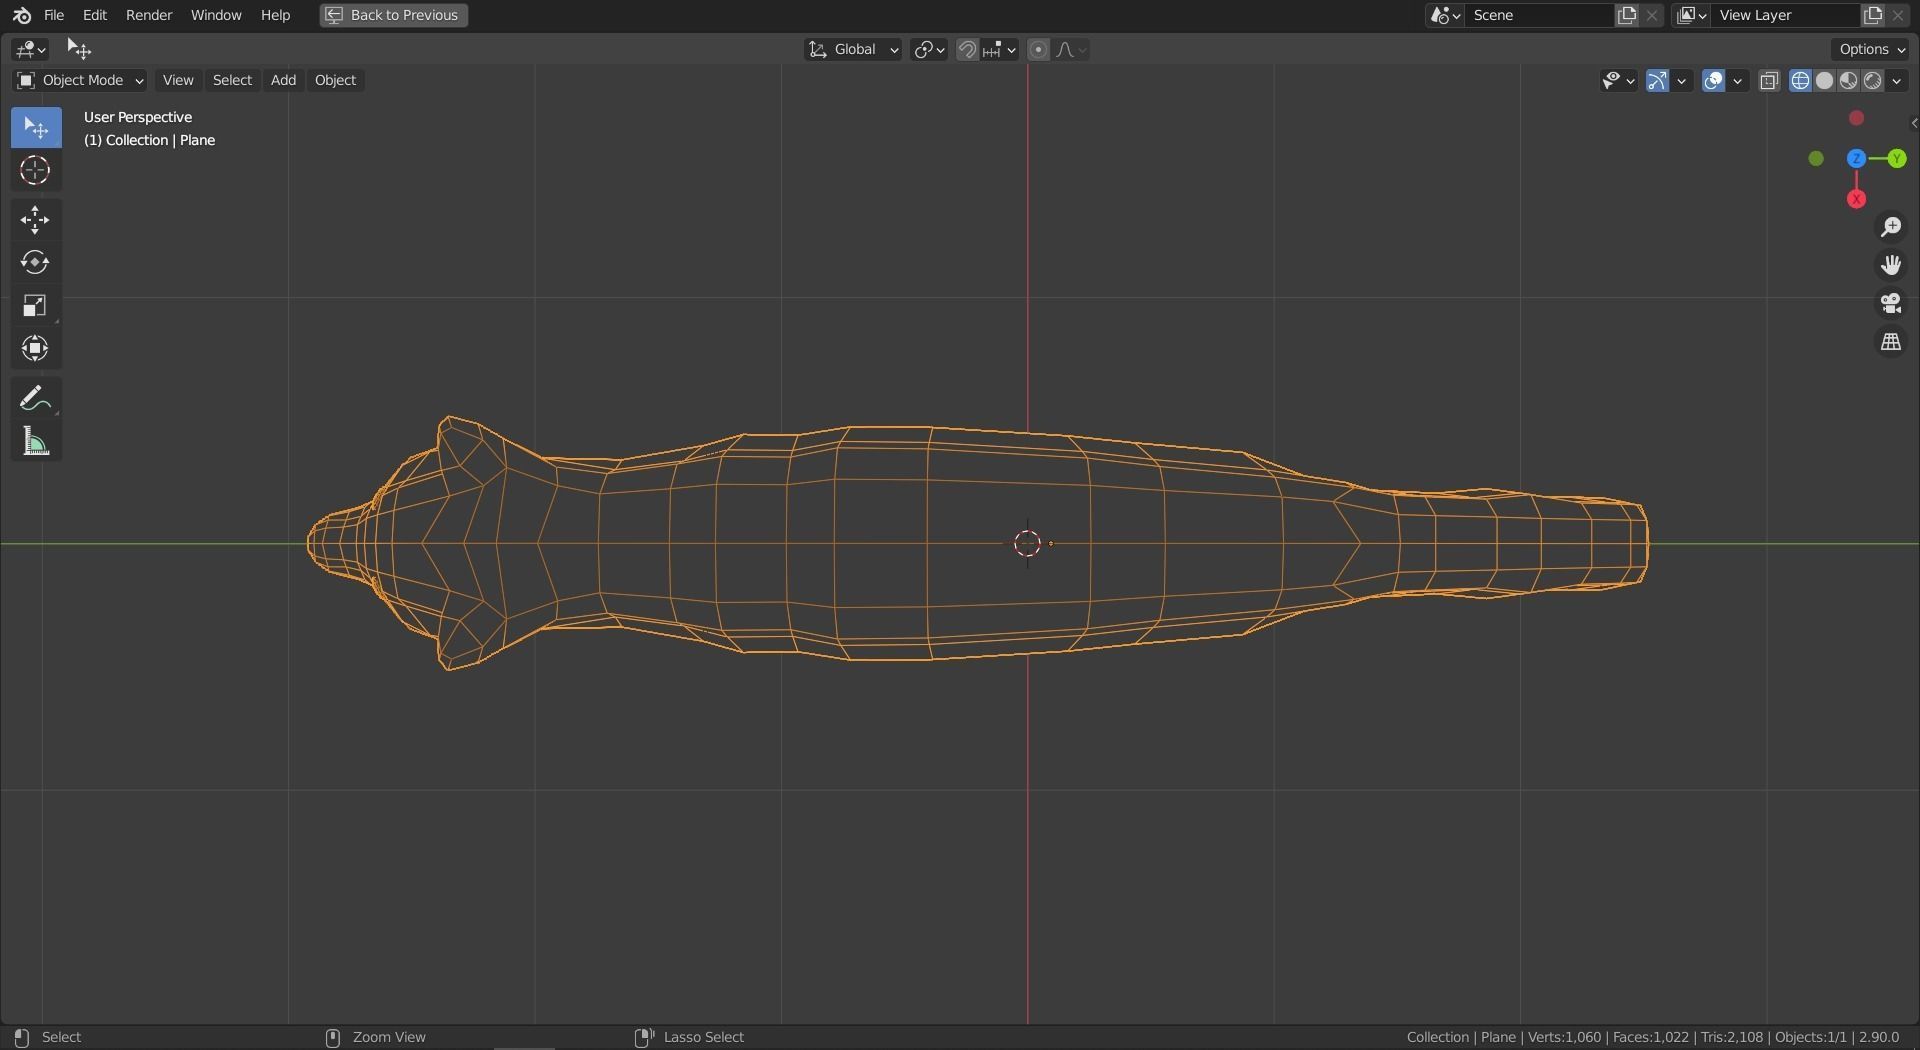
Task: Open the Edit menu
Action: (95, 15)
